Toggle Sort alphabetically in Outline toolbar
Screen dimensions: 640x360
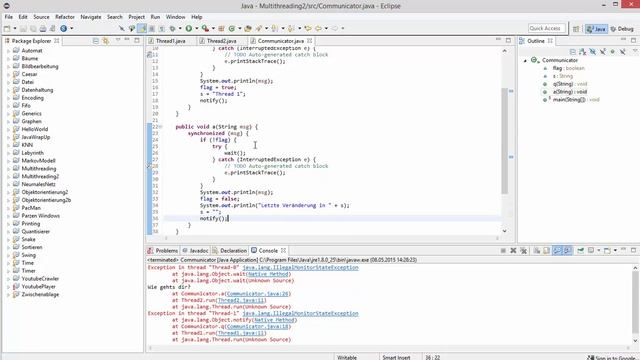click(x=582, y=52)
